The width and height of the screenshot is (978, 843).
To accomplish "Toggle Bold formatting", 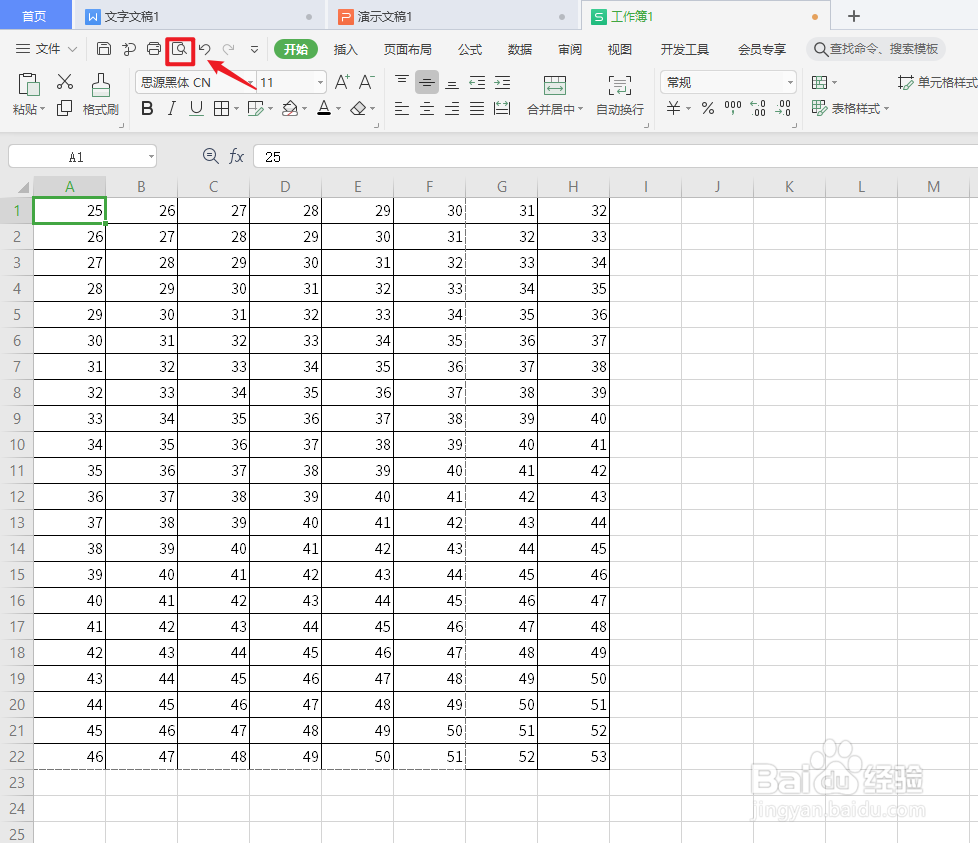I will (147, 108).
